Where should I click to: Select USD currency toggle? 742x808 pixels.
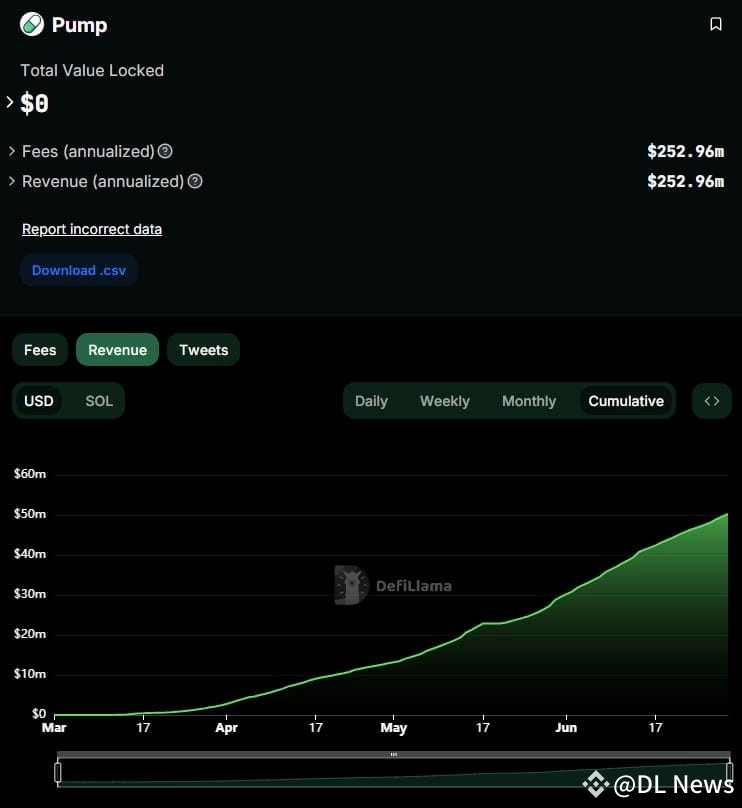click(39, 401)
